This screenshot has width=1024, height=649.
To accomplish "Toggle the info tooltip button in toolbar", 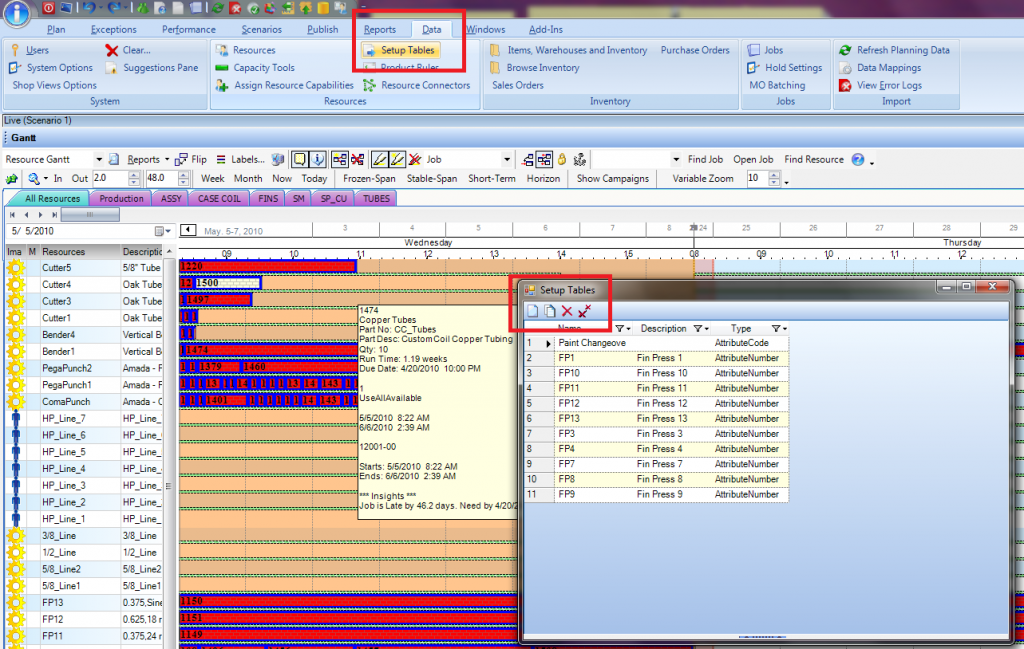I will click(x=318, y=159).
